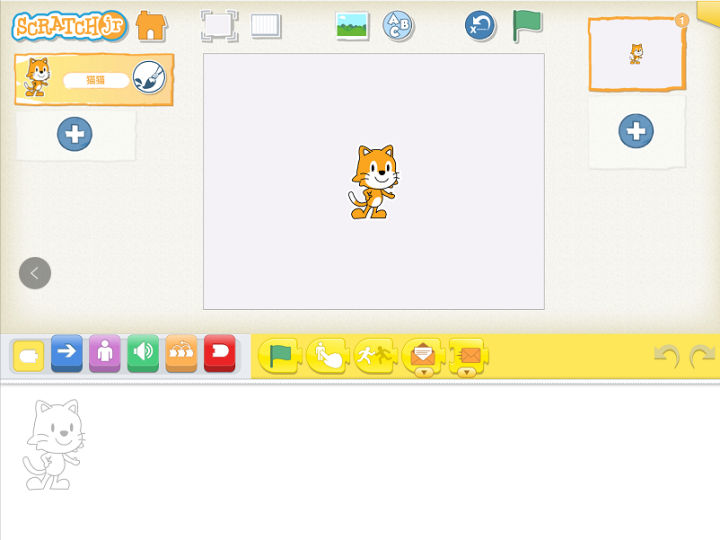This screenshot has height=540, width=720.
Task: Start the project with green flag
Action: [x=527, y=26]
